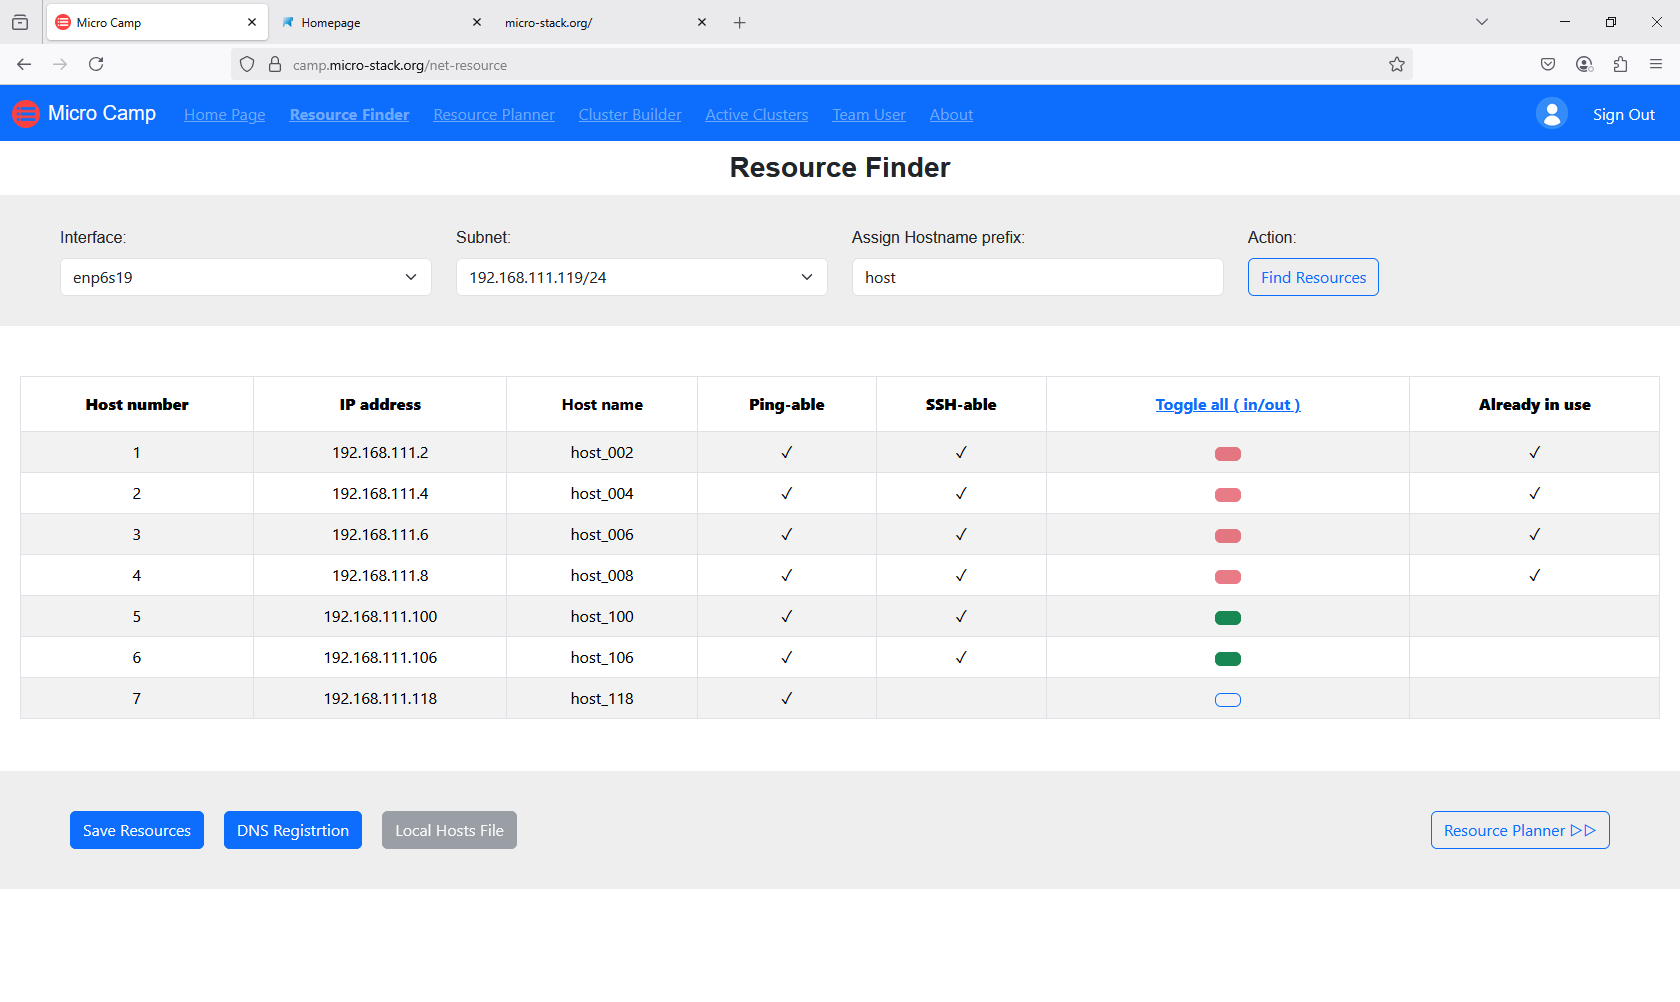Click the hostname prefix input field
The image size is (1680, 1002).
pos(1038,277)
